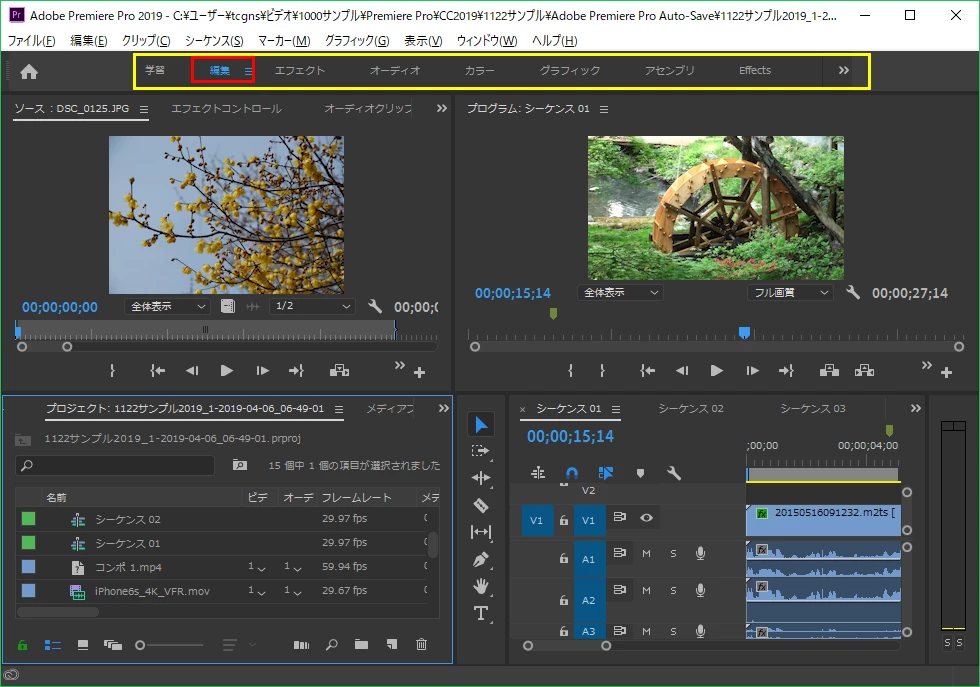Create new bin with folder icon
The height and width of the screenshot is (687, 980).
(361, 645)
